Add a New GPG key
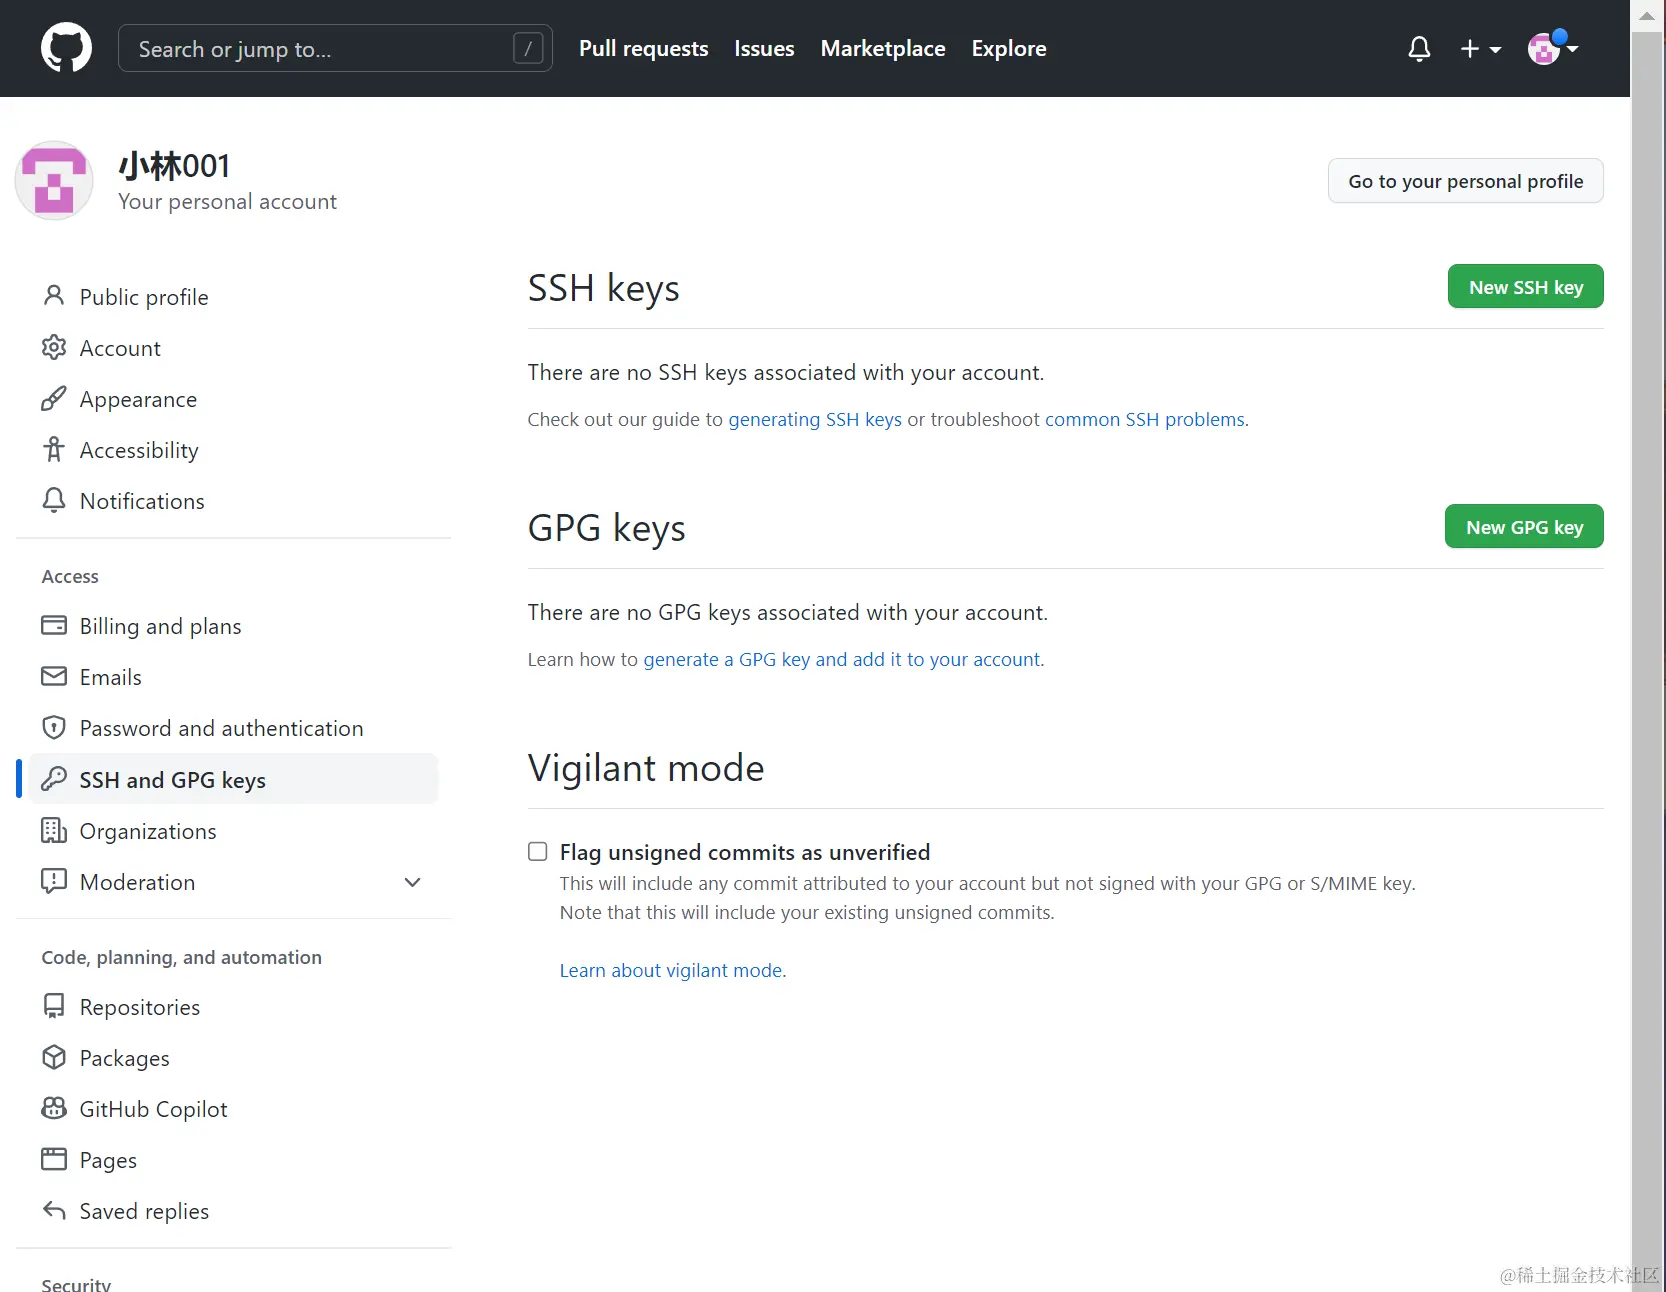Viewport: 1666px width, 1292px height. pyautogui.click(x=1524, y=527)
